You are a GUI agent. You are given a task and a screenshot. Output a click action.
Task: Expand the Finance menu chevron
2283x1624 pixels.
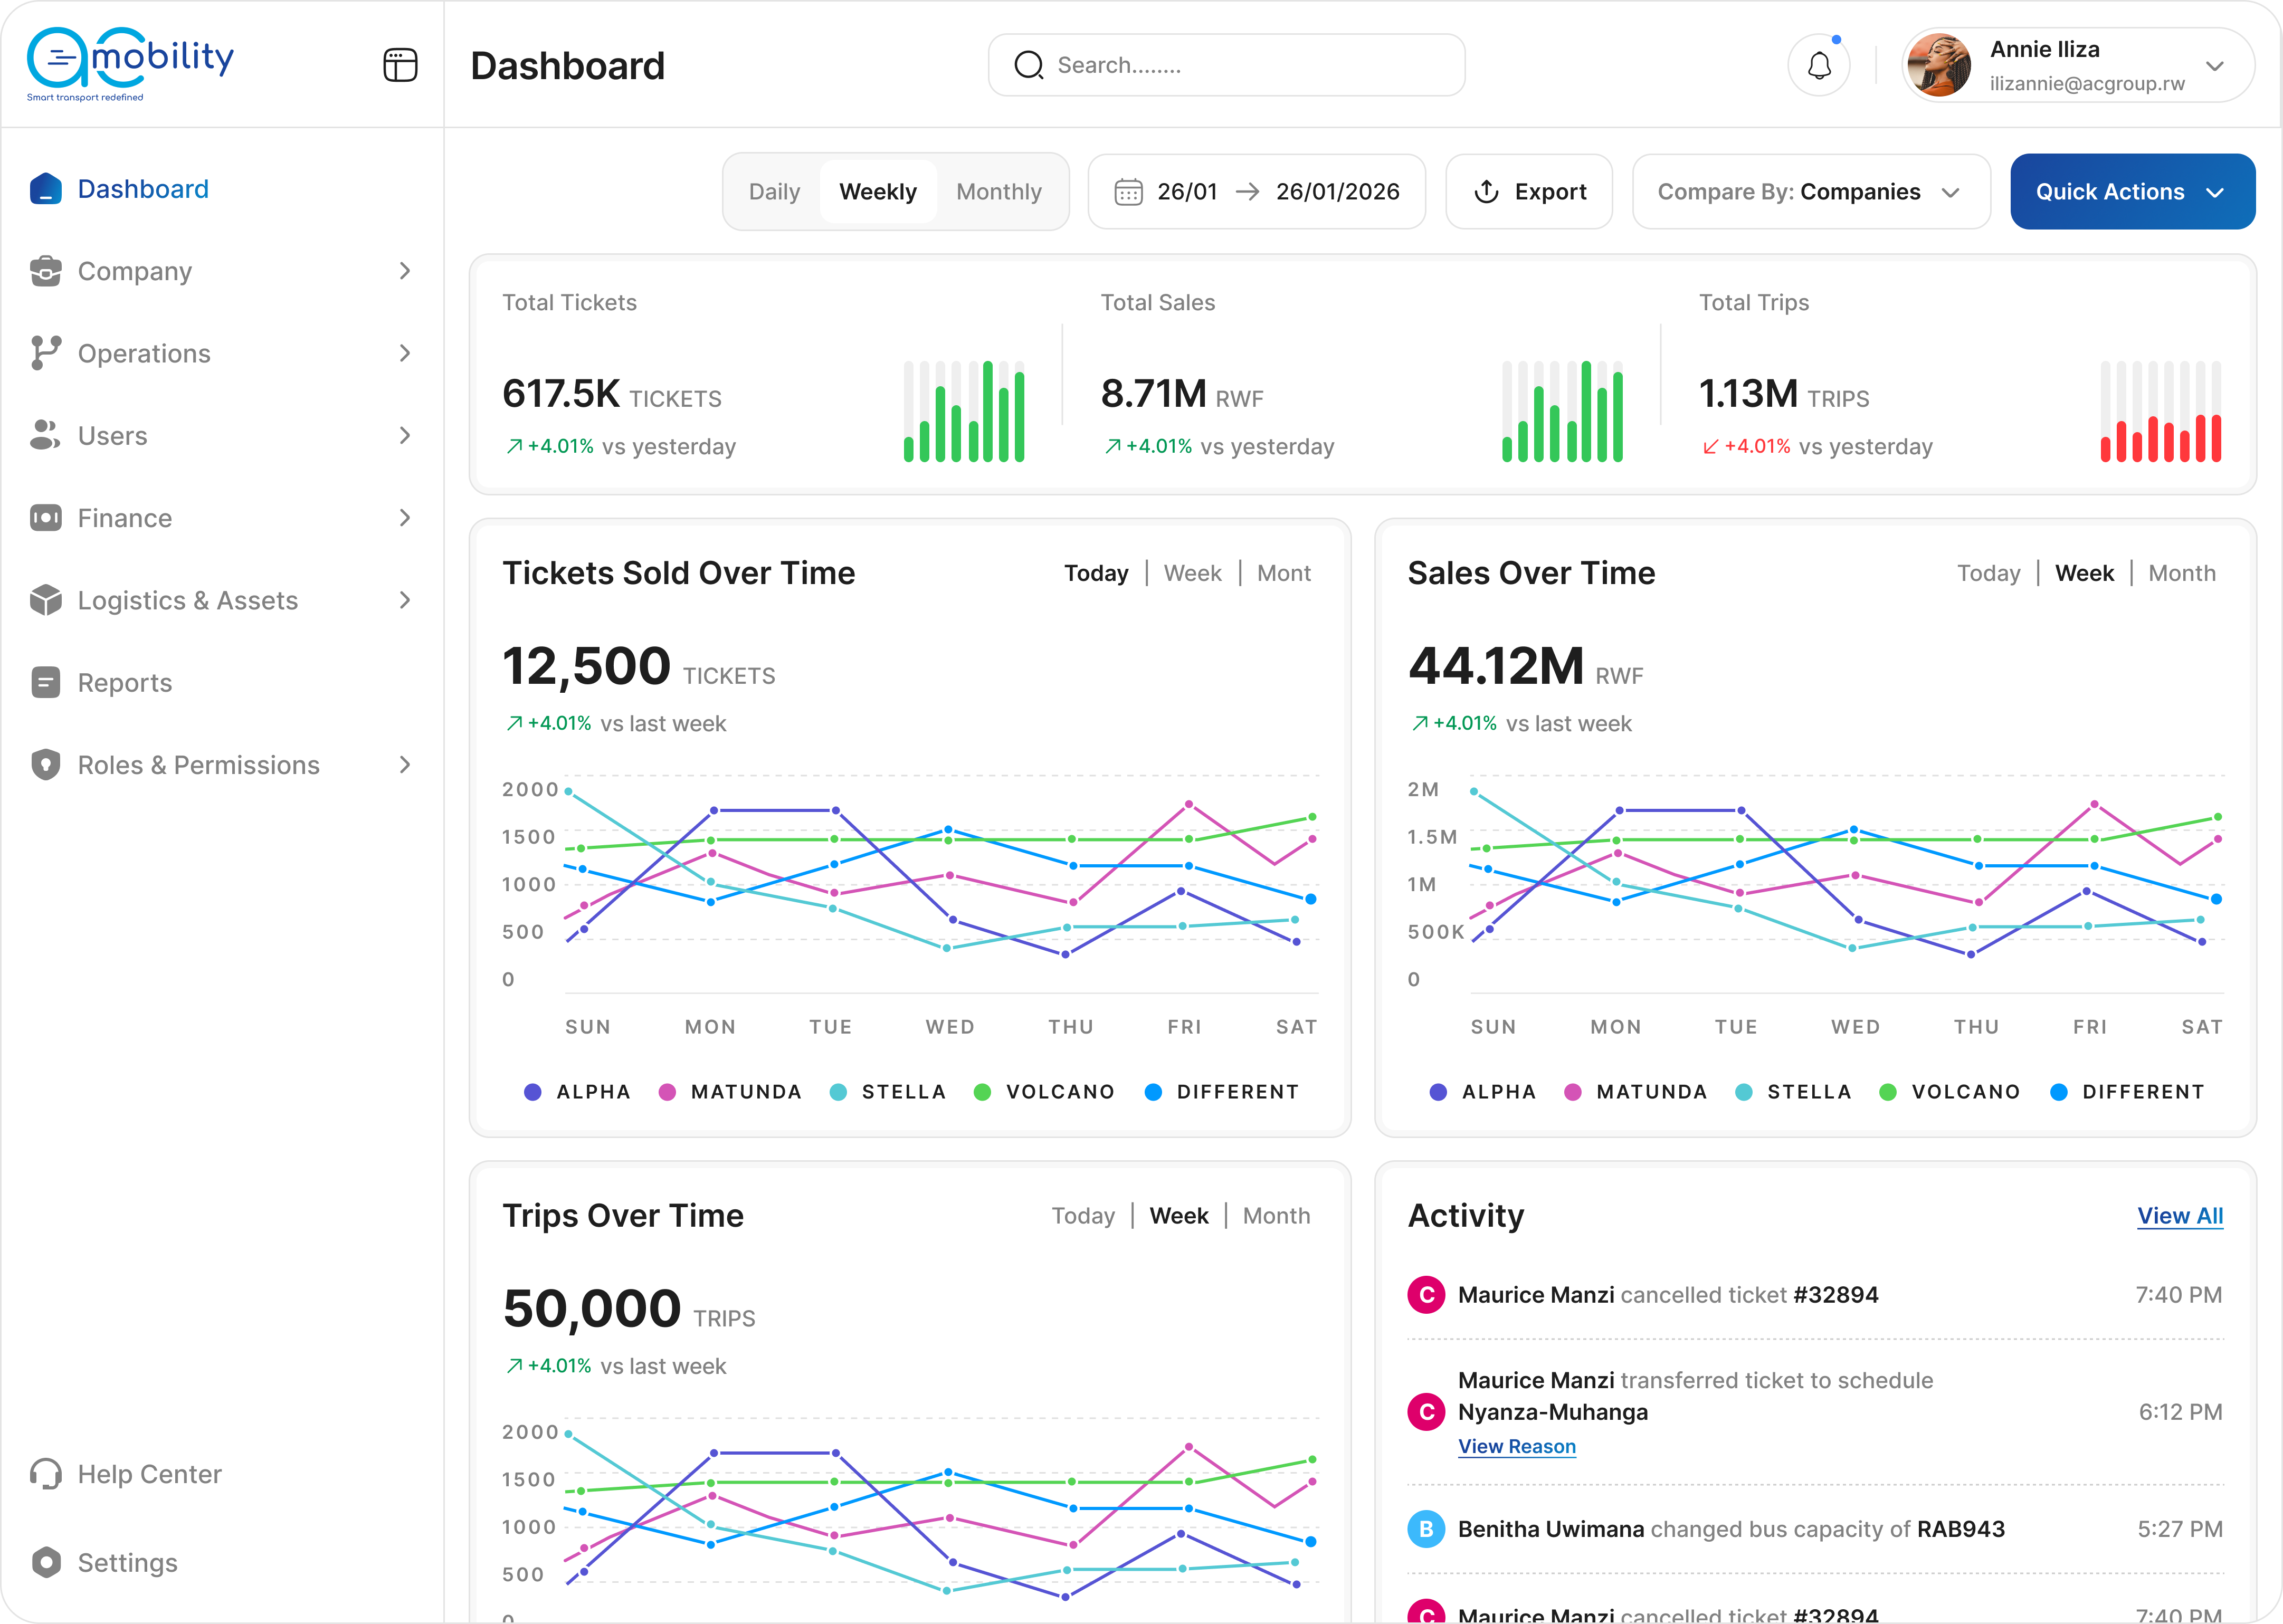[405, 518]
